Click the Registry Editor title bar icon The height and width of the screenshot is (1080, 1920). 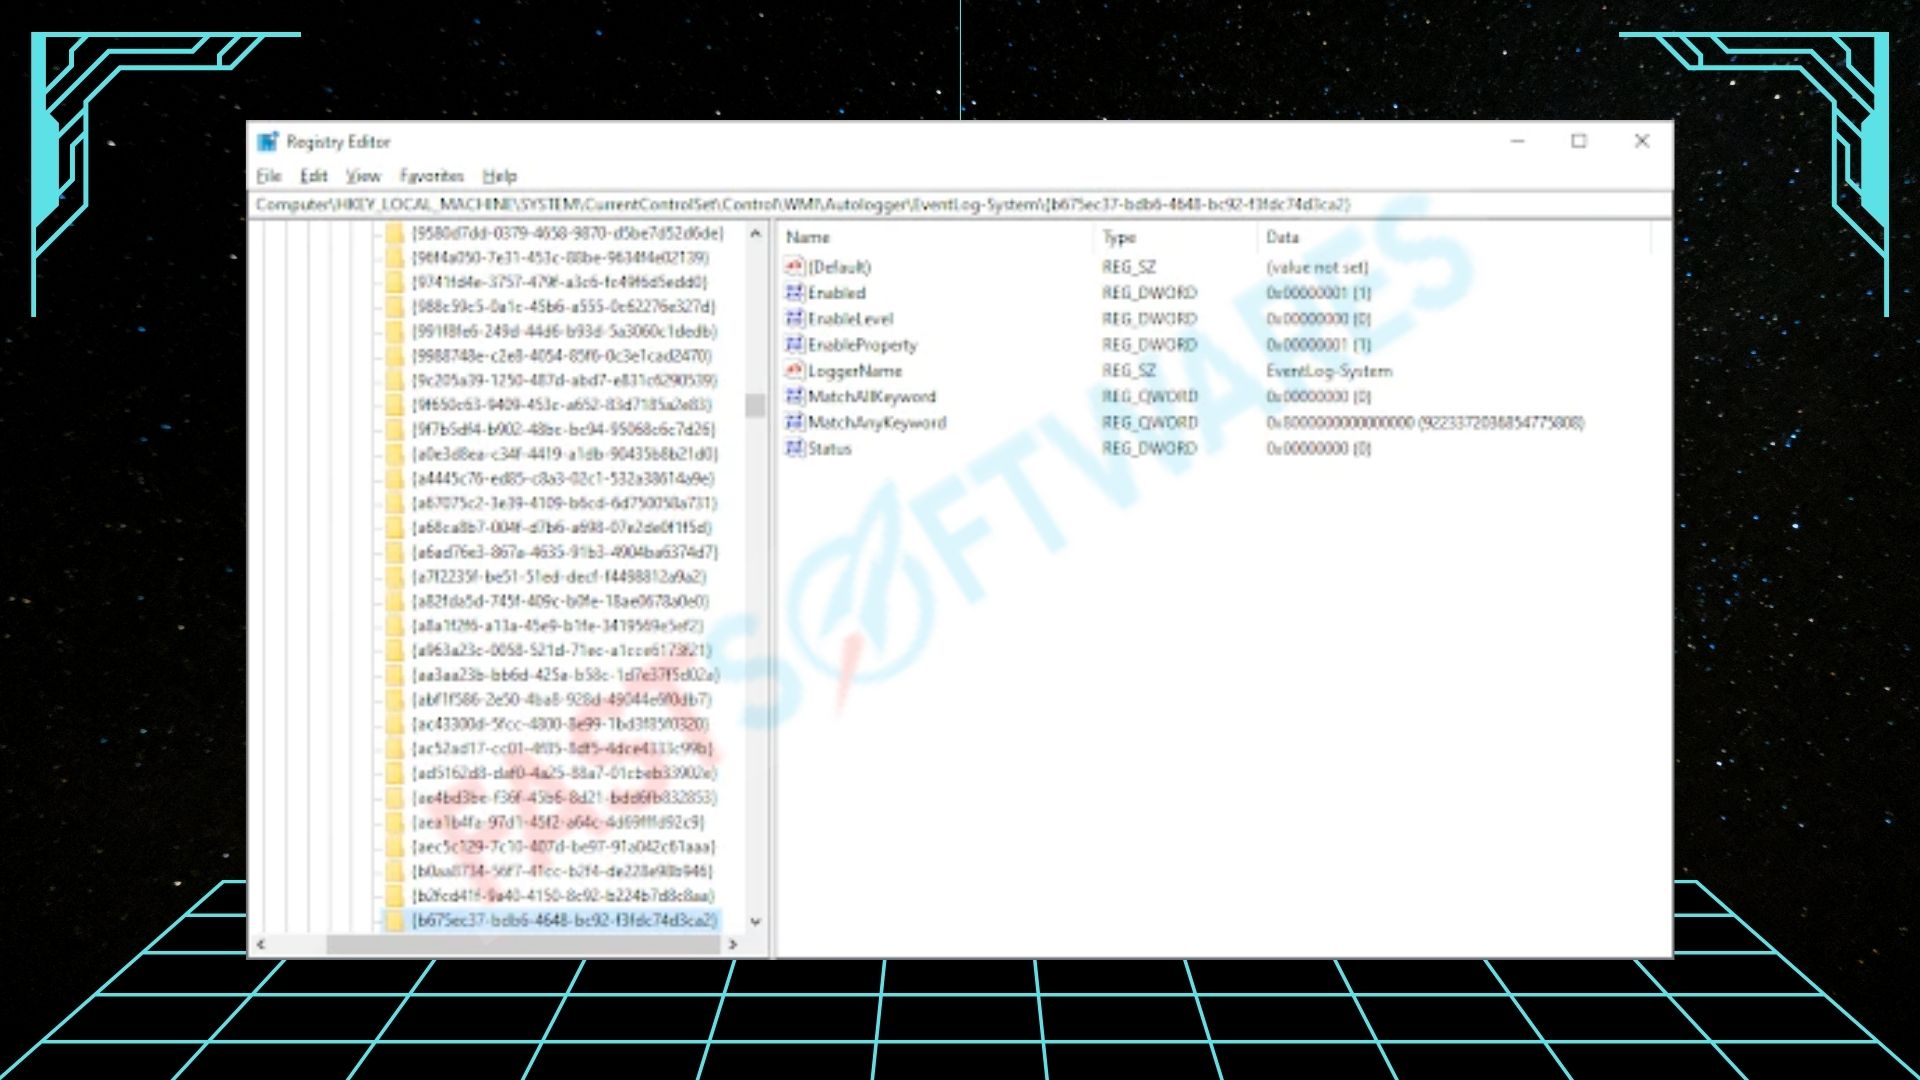coord(268,142)
